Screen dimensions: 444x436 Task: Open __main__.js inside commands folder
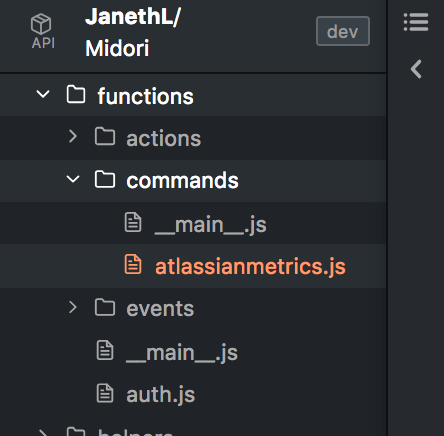[x=211, y=224]
